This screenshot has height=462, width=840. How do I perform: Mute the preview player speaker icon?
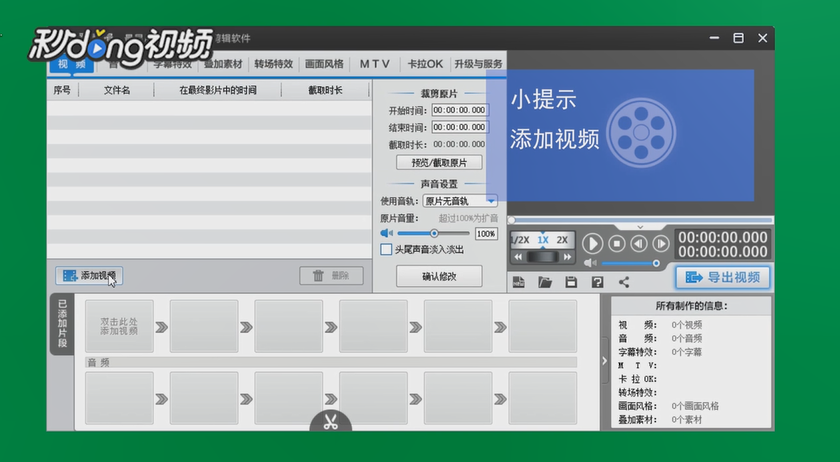click(x=590, y=263)
